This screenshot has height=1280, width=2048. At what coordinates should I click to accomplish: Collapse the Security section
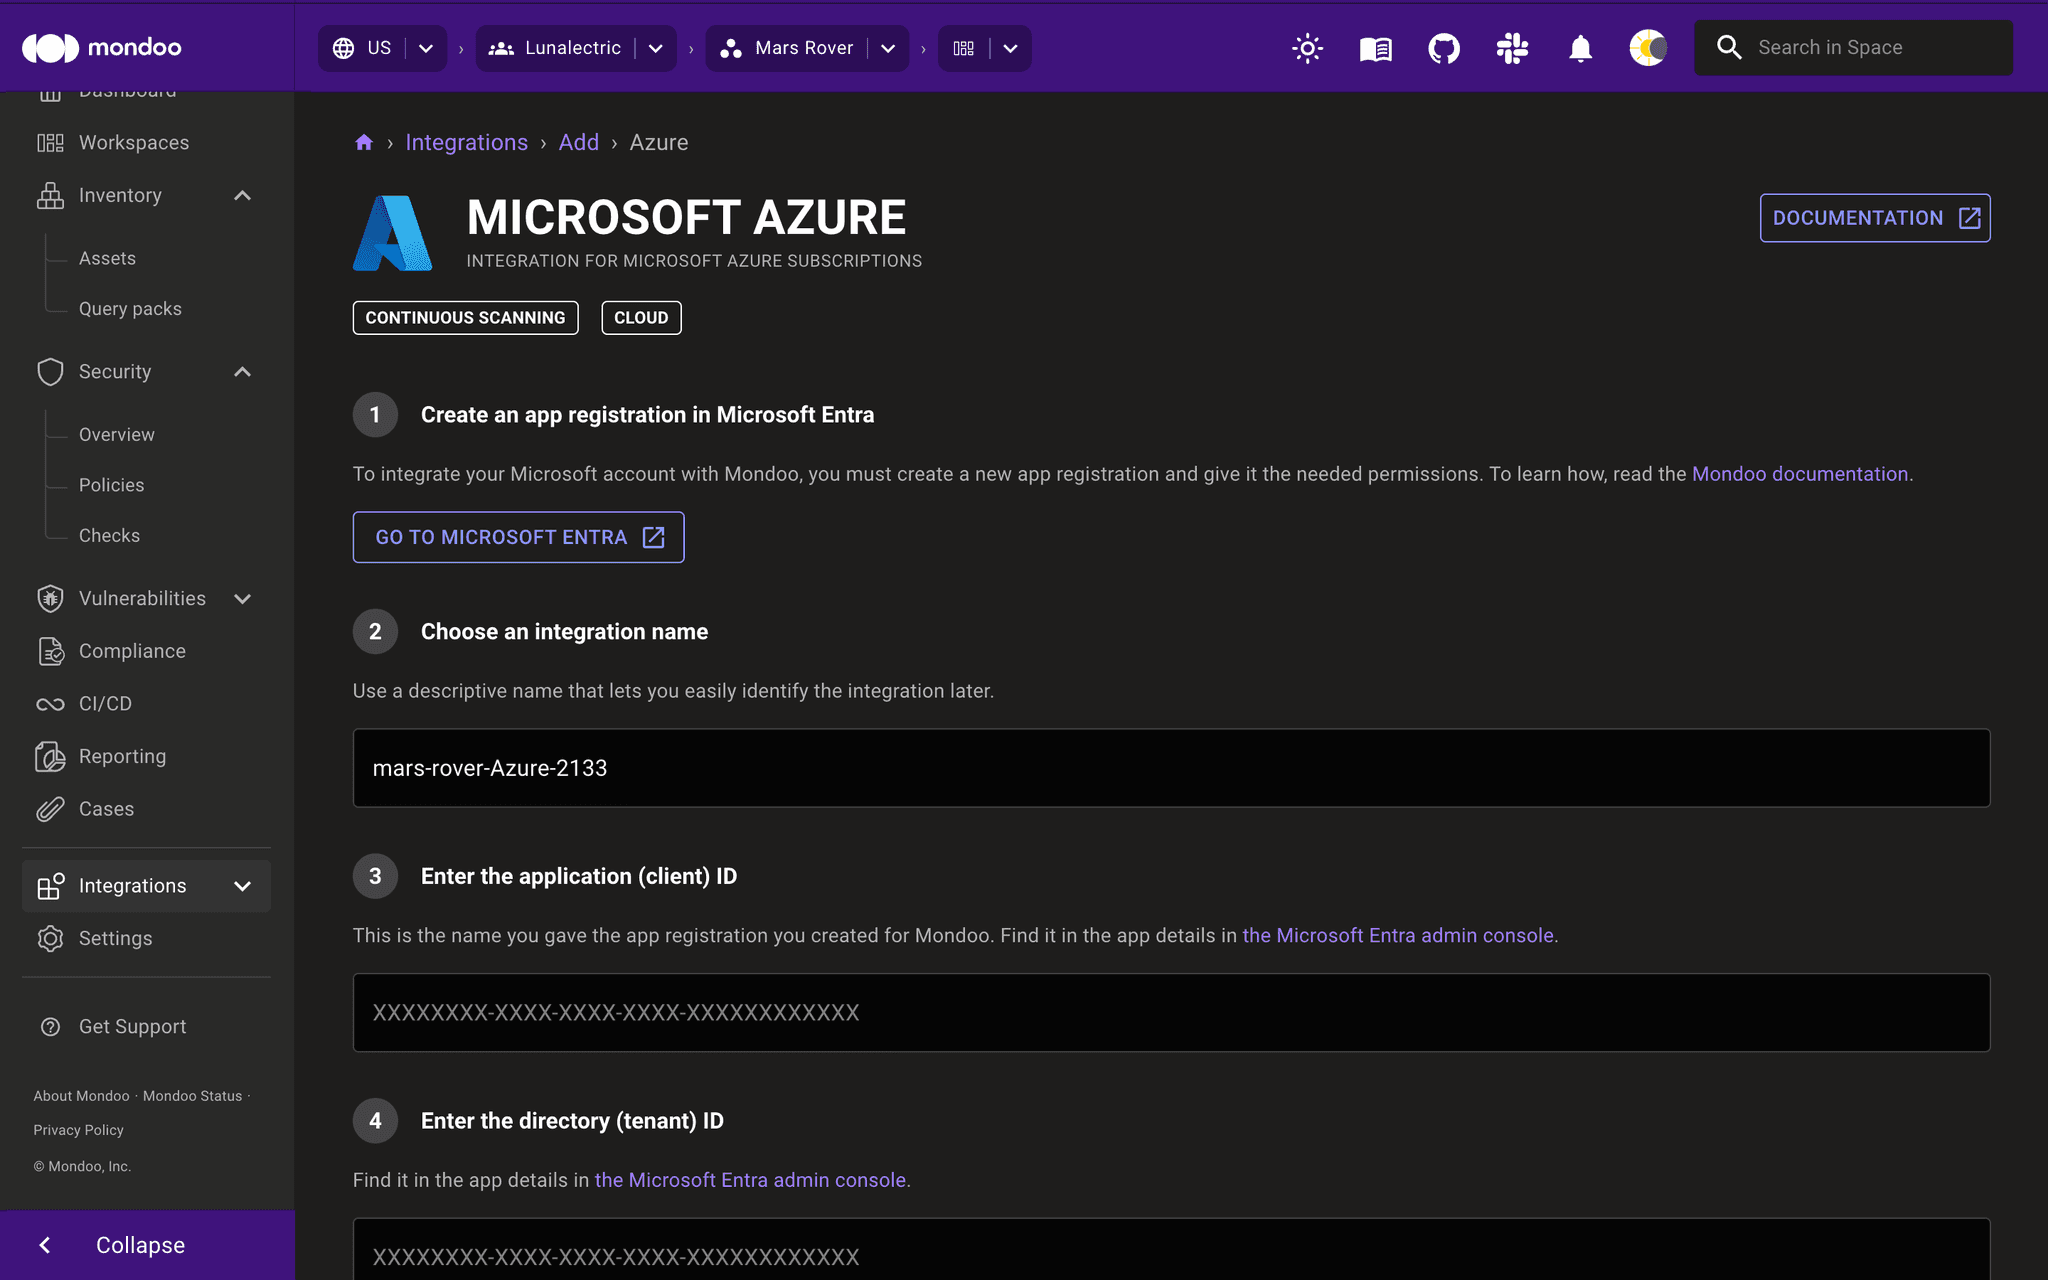242,372
